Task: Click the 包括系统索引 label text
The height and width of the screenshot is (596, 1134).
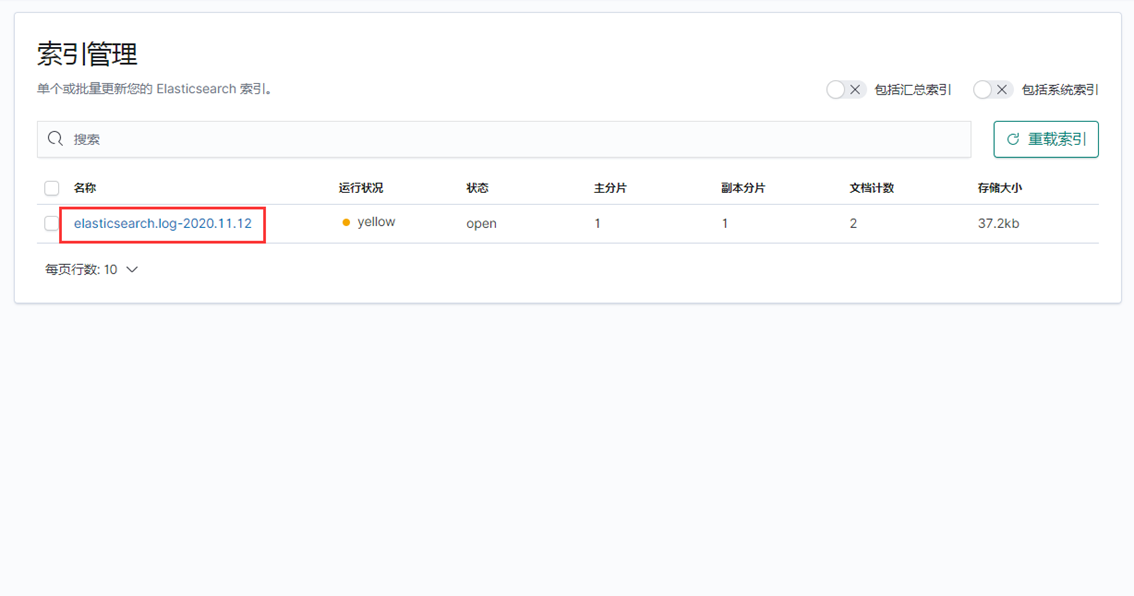Action: tap(1060, 90)
